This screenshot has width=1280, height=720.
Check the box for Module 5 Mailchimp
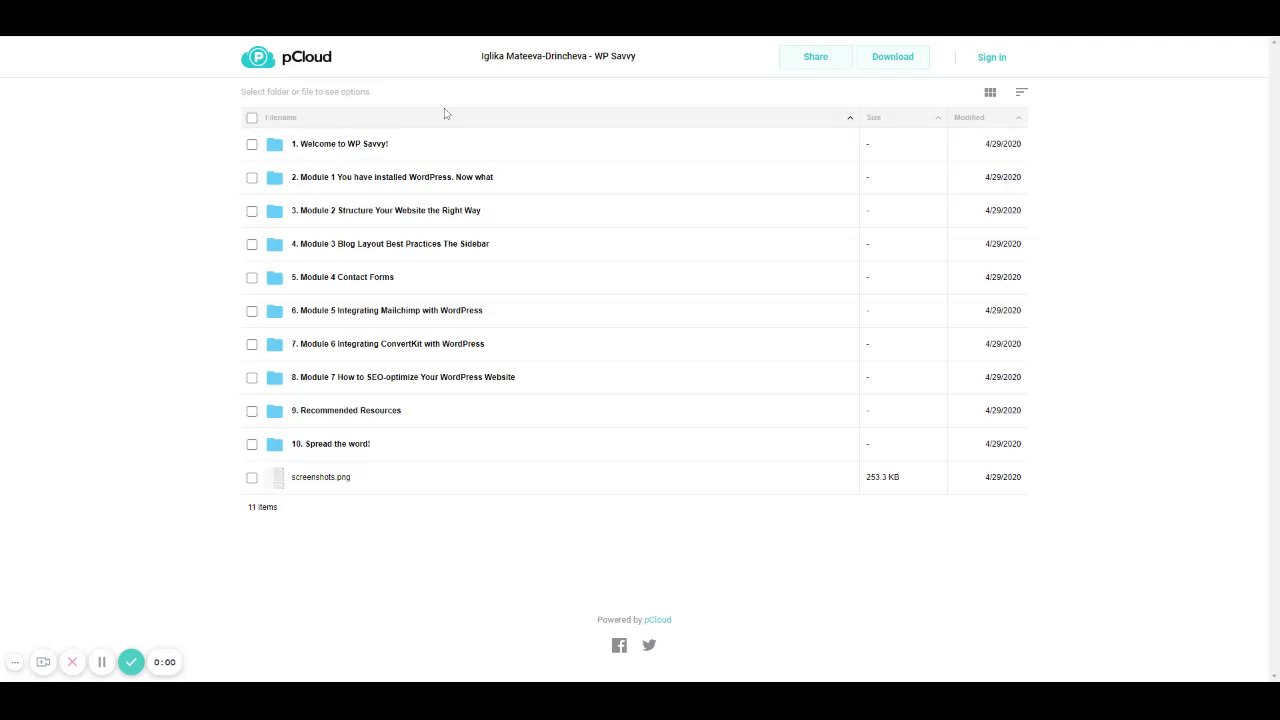pyautogui.click(x=252, y=311)
